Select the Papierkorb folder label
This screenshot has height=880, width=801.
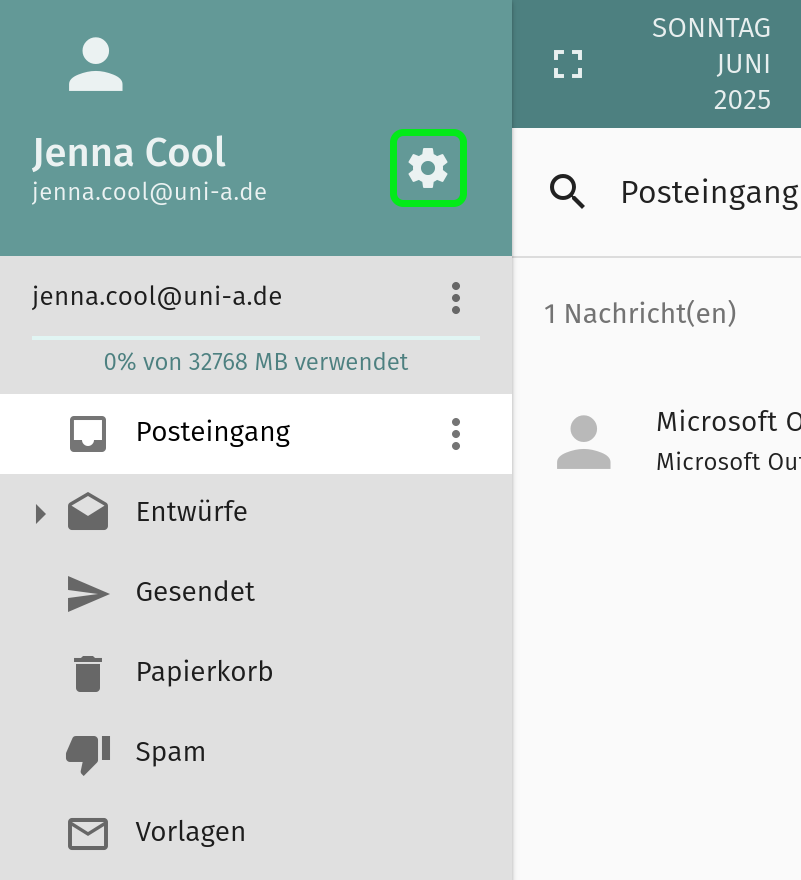coord(204,672)
